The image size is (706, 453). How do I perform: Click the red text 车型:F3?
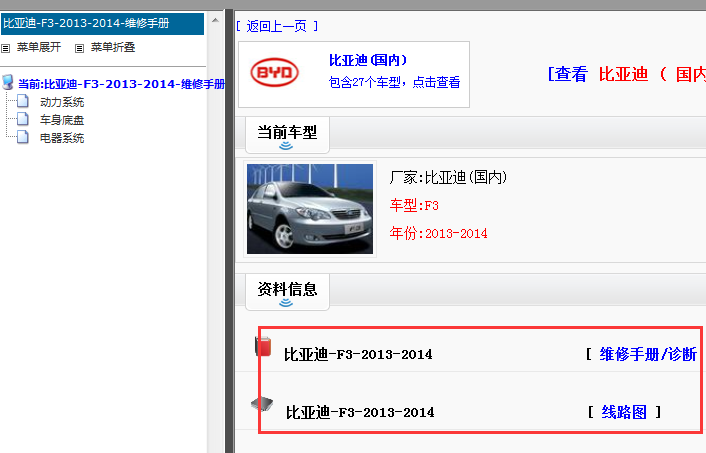pyautogui.click(x=414, y=206)
